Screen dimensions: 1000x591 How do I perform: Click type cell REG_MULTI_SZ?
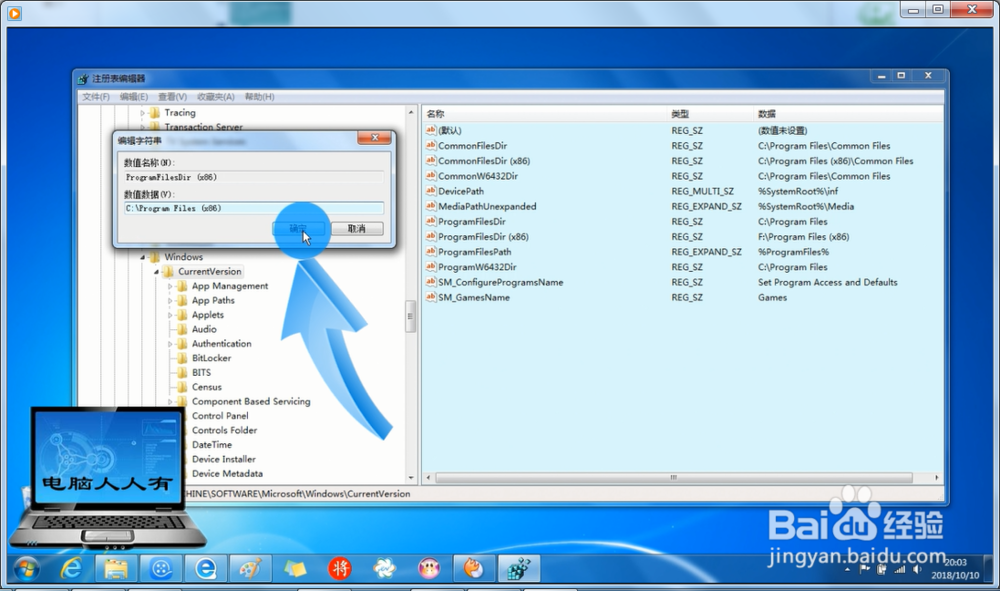[702, 191]
